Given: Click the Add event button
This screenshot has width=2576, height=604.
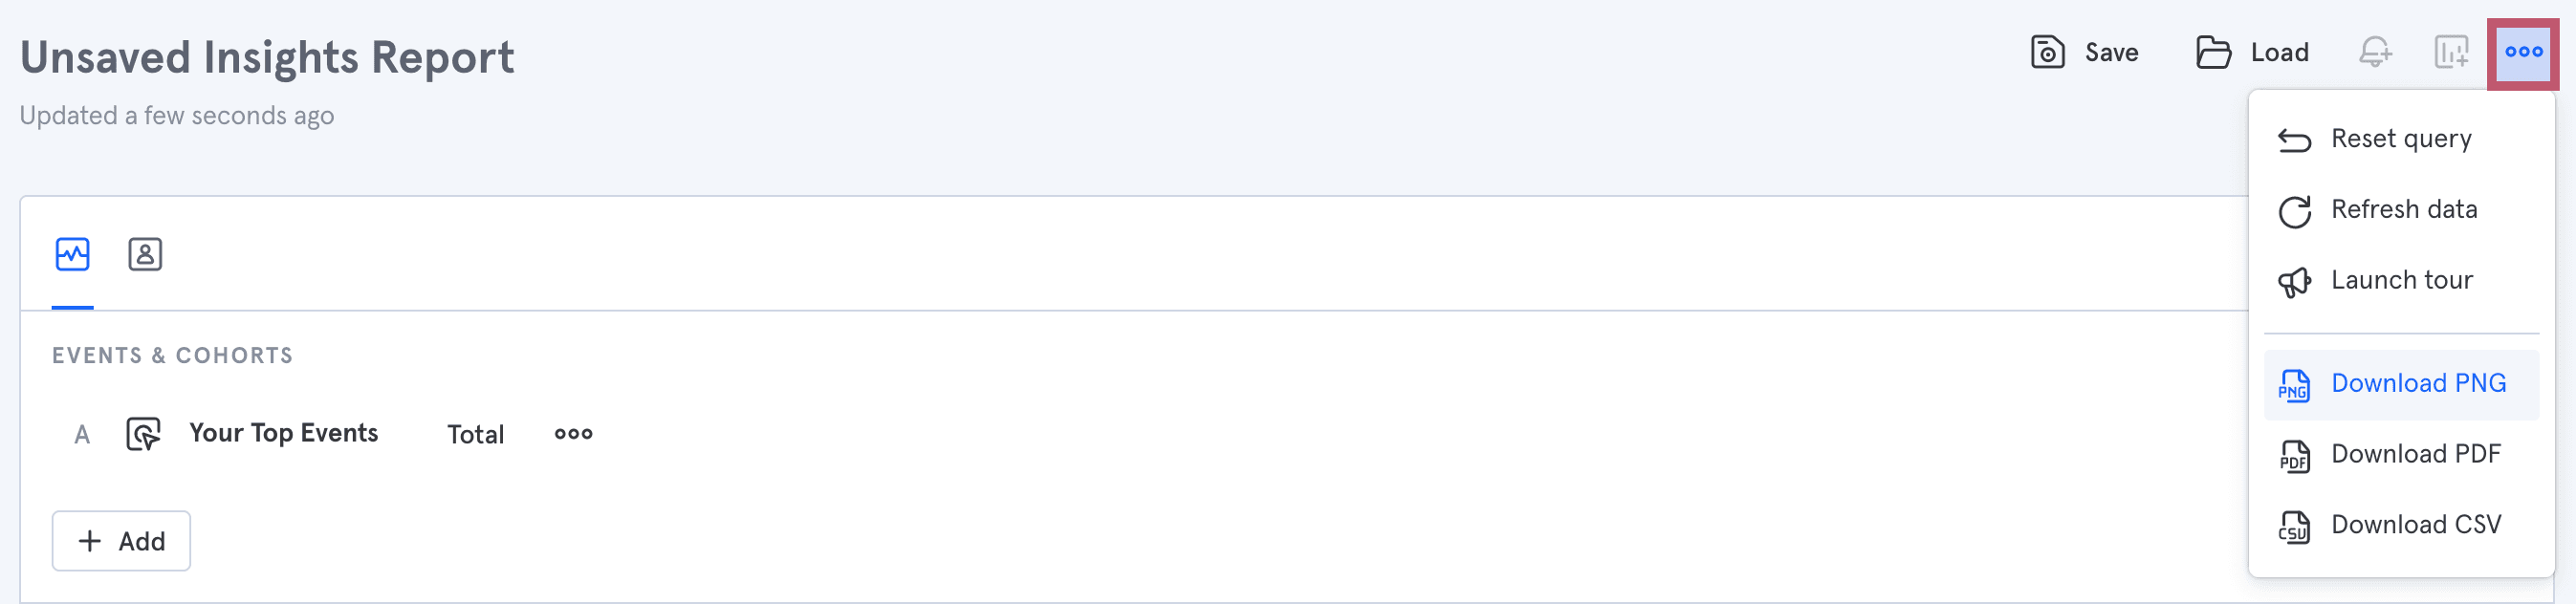Looking at the screenshot, I should (121, 541).
